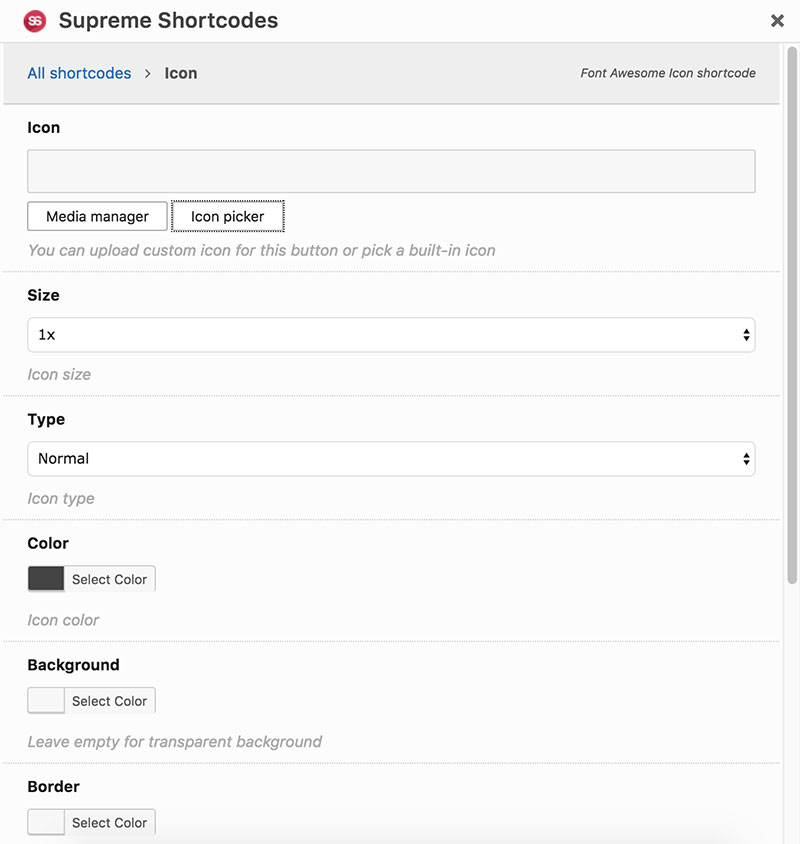Expand the Type dropdown set to Normal
This screenshot has width=800, height=844.
(x=380, y=459)
